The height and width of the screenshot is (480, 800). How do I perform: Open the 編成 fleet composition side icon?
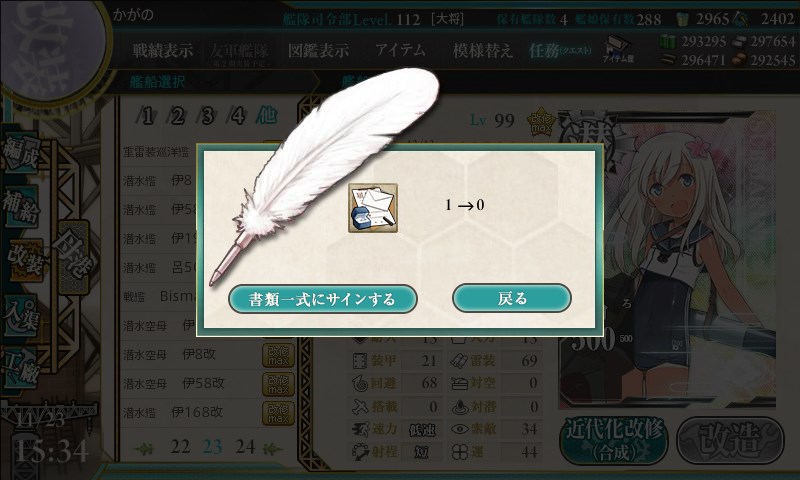click(21, 152)
